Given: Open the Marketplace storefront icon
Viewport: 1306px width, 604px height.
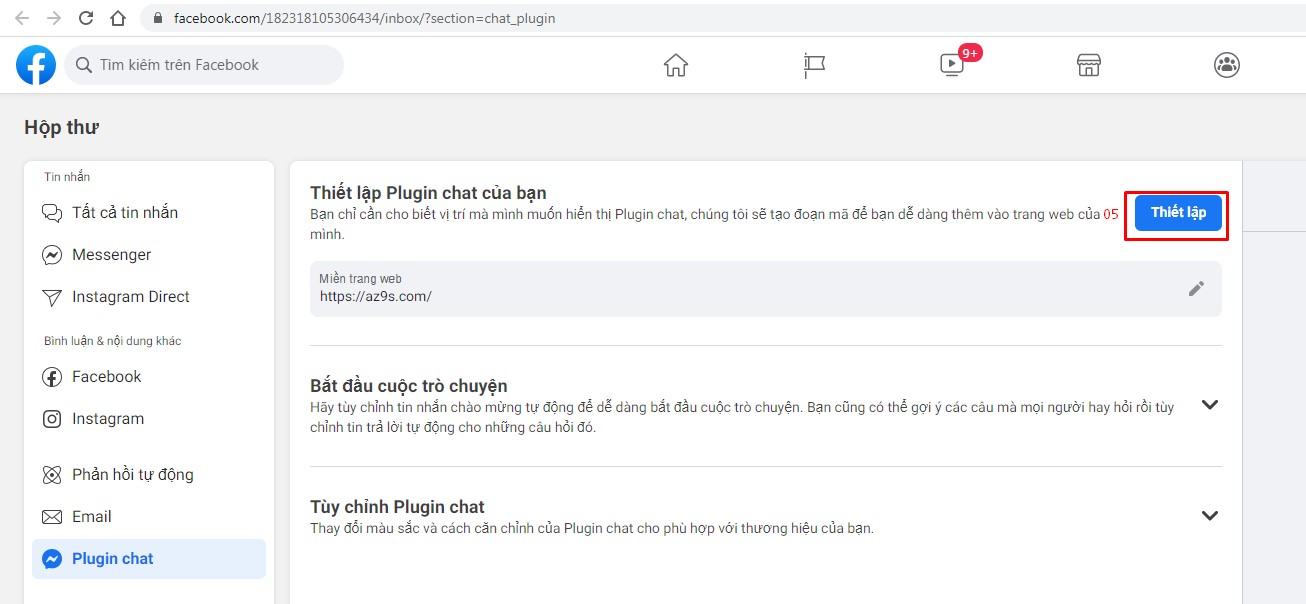Looking at the screenshot, I should click(x=1089, y=65).
